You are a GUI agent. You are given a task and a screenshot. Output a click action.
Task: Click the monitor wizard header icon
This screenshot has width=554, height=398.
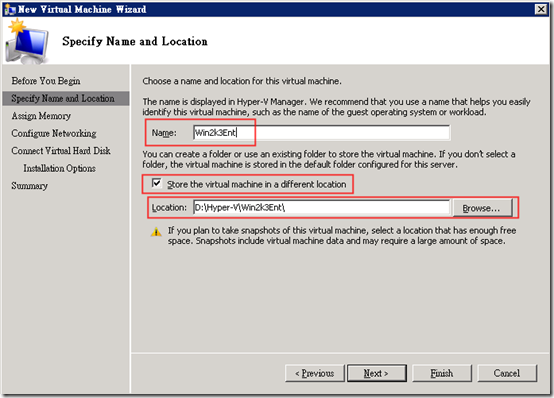pyautogui.click(x=27, y=42)
